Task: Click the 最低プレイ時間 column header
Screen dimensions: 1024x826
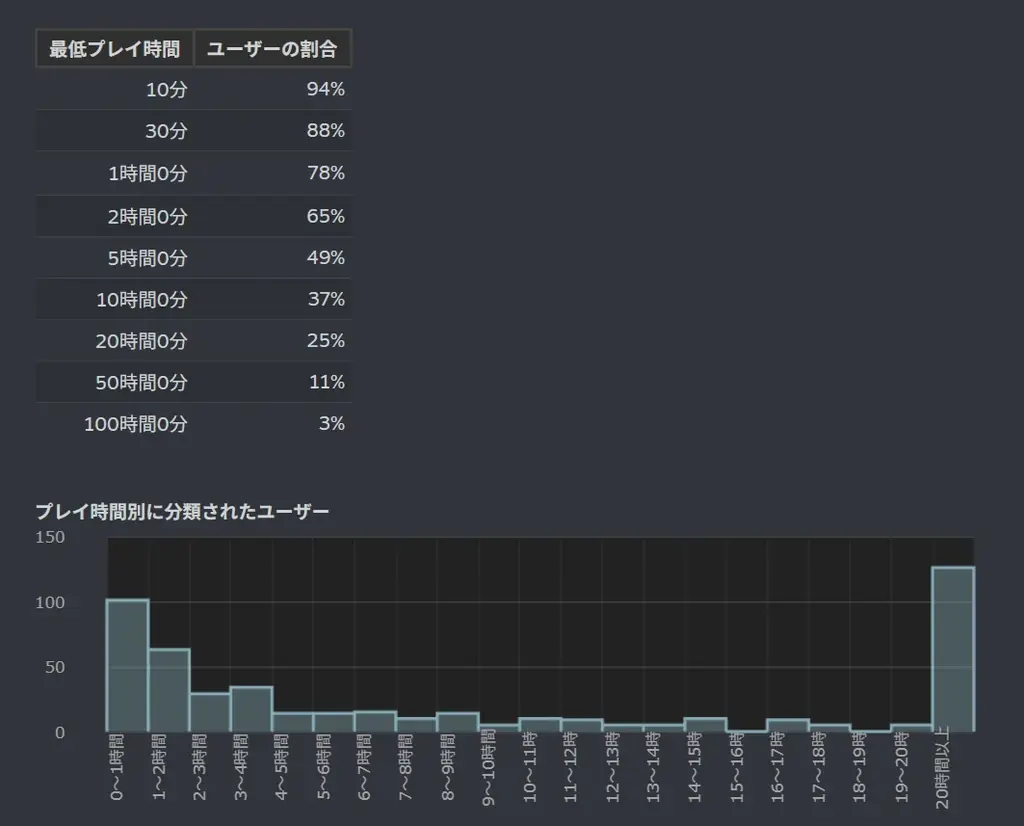Action: coord(113,47)
